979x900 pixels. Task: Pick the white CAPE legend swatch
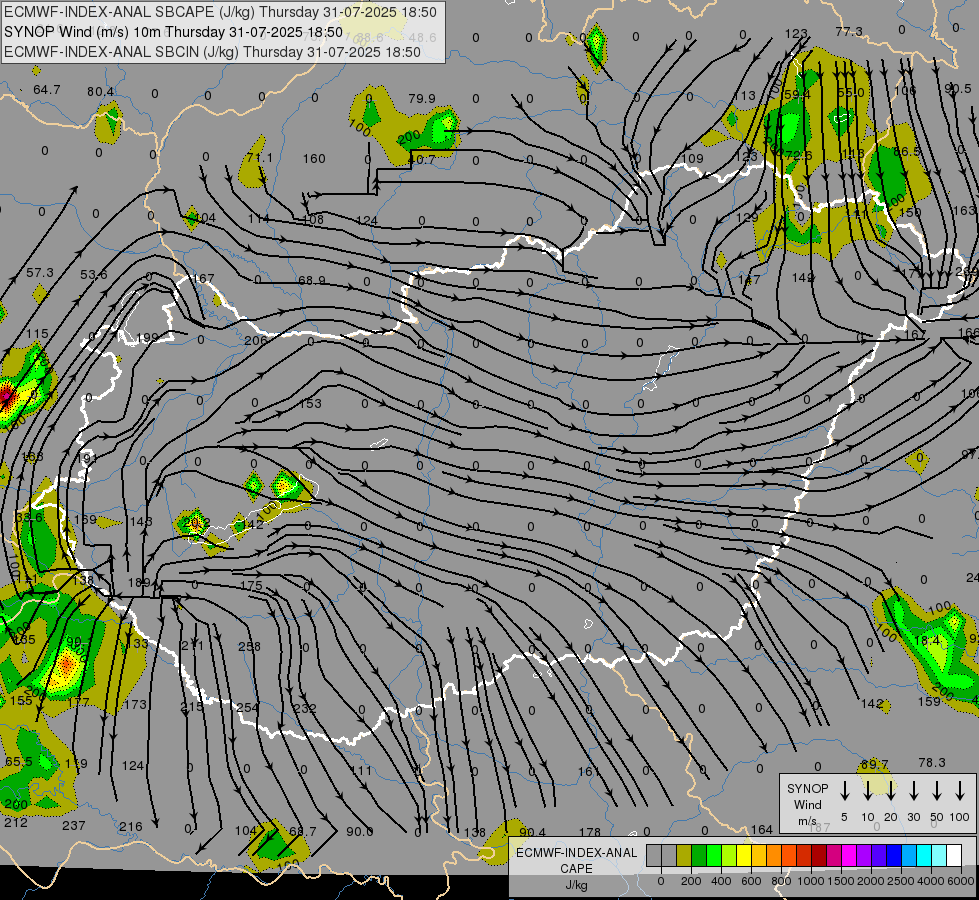[953, 855]
